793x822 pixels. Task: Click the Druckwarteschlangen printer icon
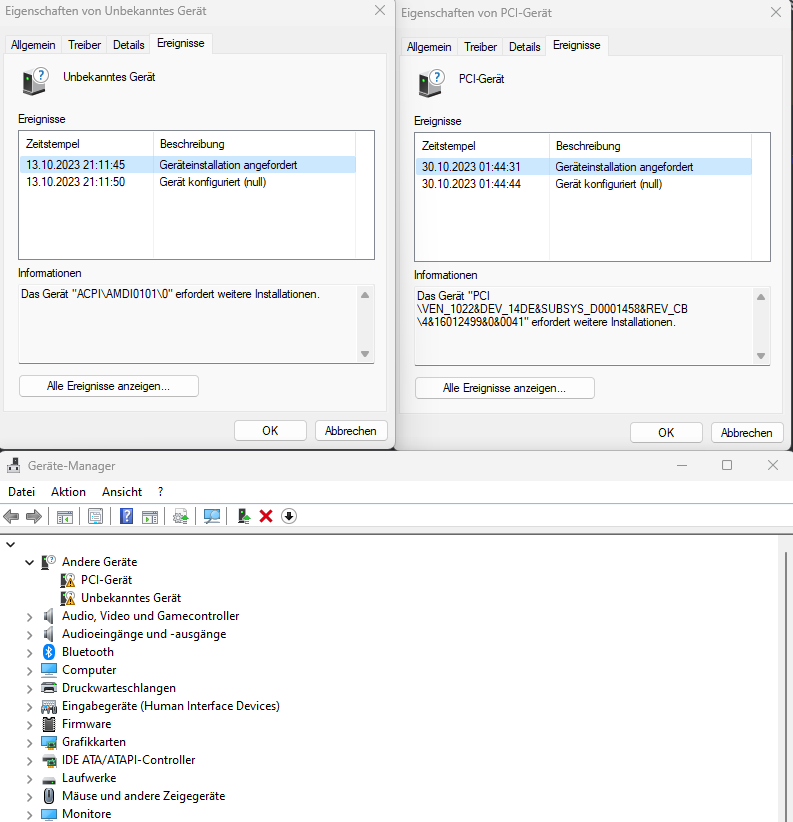click(49, 688)
